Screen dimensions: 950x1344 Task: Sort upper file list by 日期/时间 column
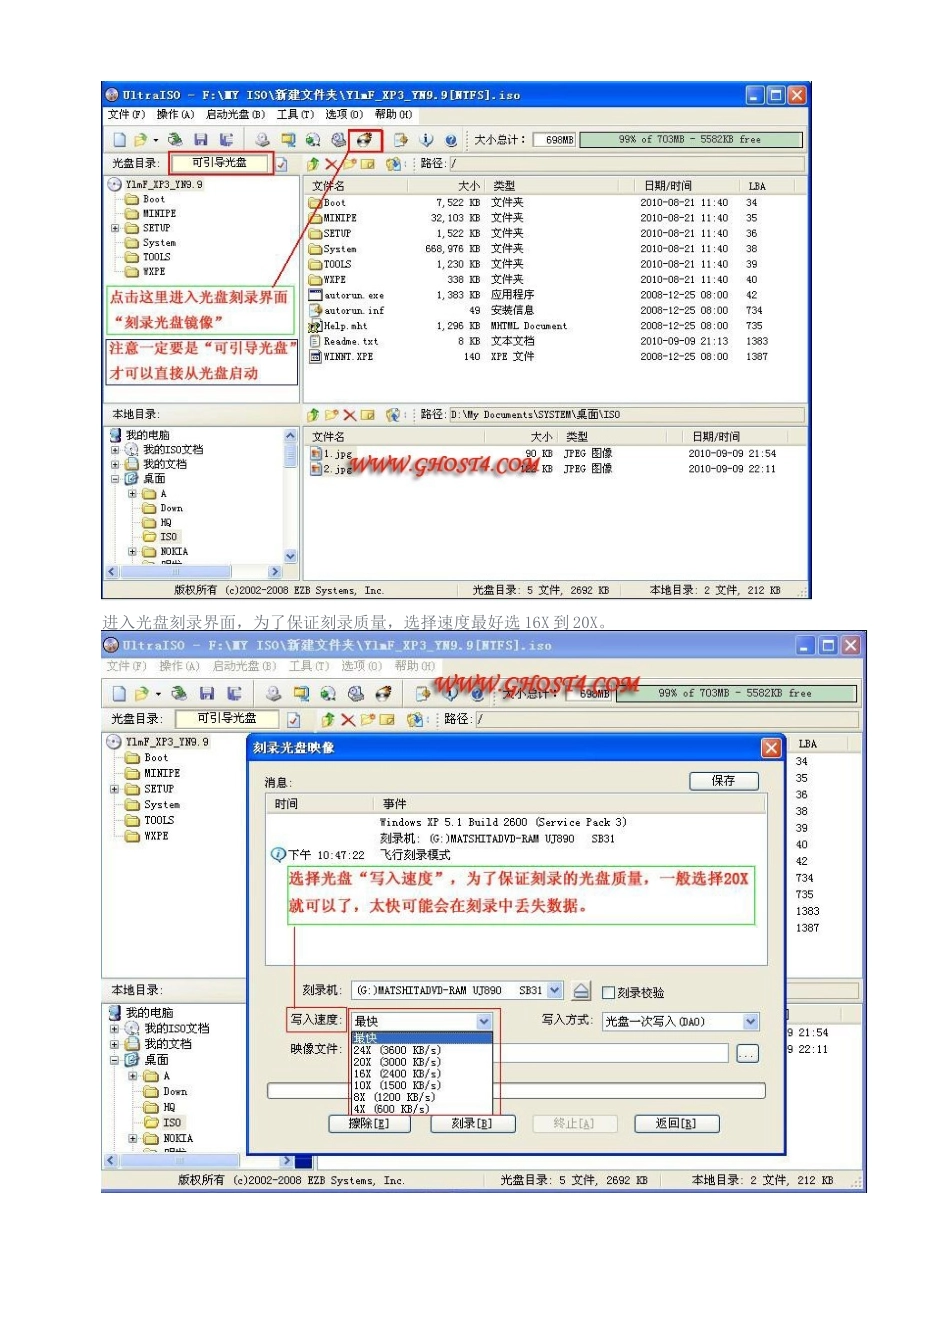click(x=668, y=186)
